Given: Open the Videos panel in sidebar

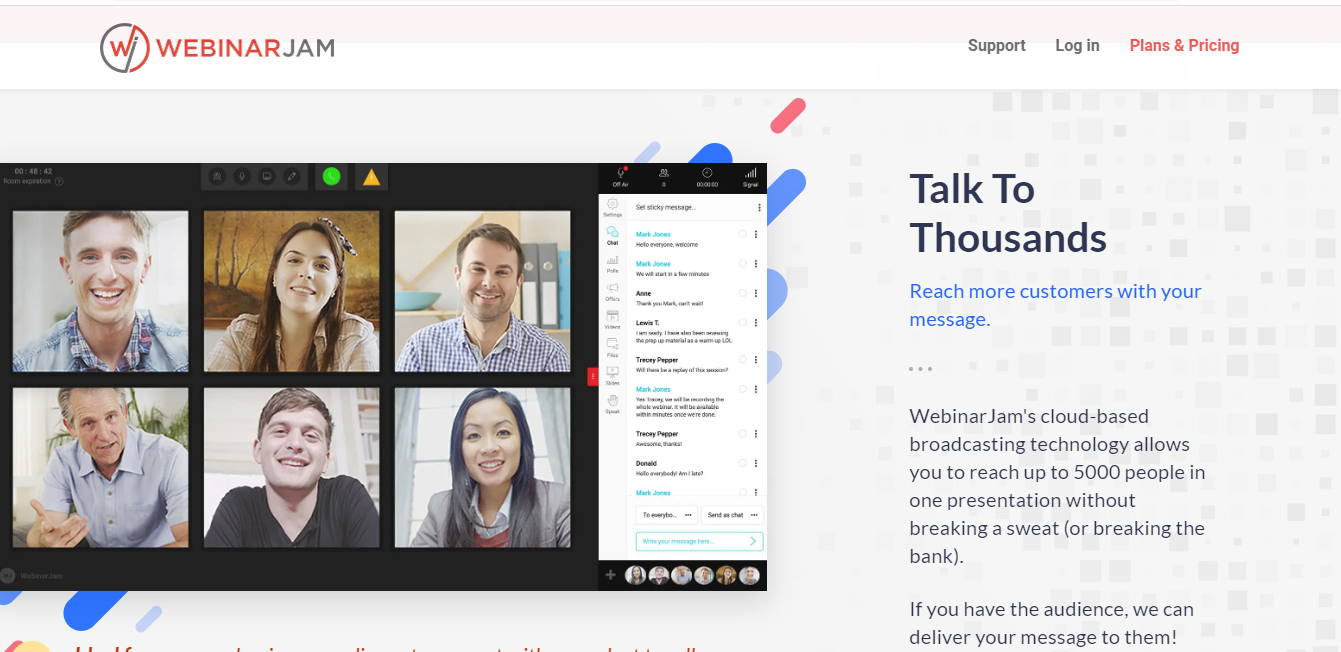Looking at the screenshot, I should [x=613, y=320].
